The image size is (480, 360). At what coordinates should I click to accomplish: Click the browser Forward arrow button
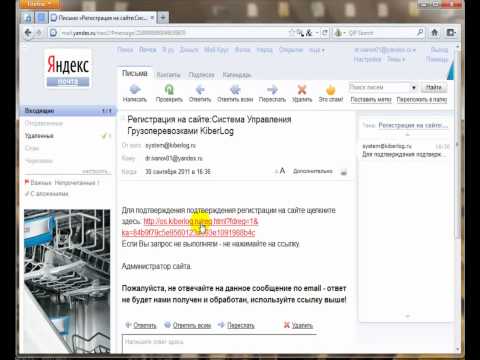(39, 33)
